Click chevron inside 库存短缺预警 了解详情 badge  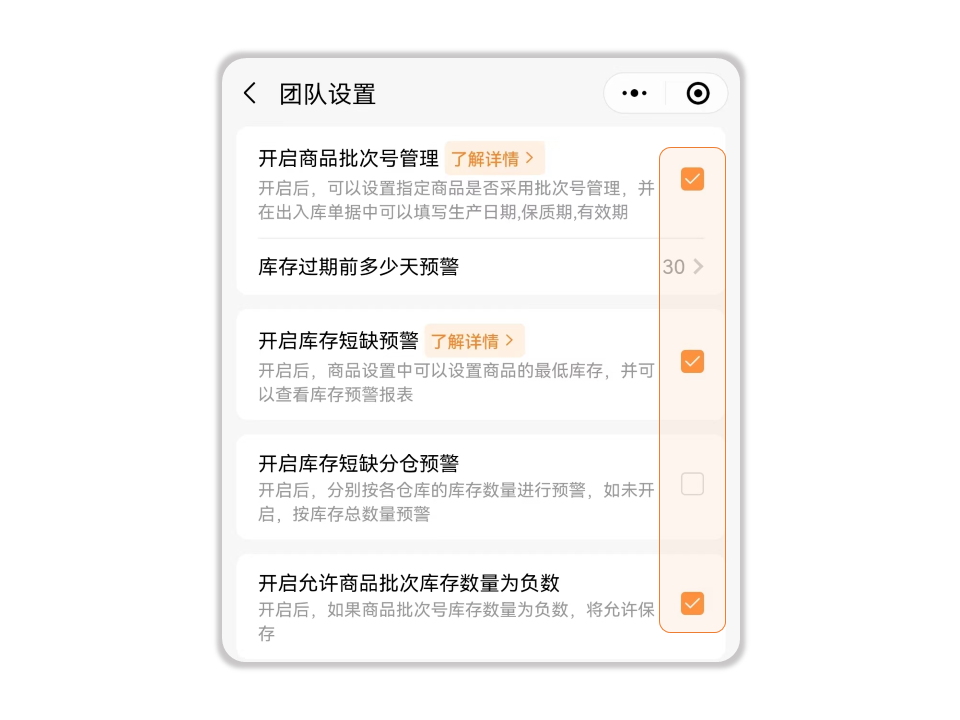(x=509, y=340)
